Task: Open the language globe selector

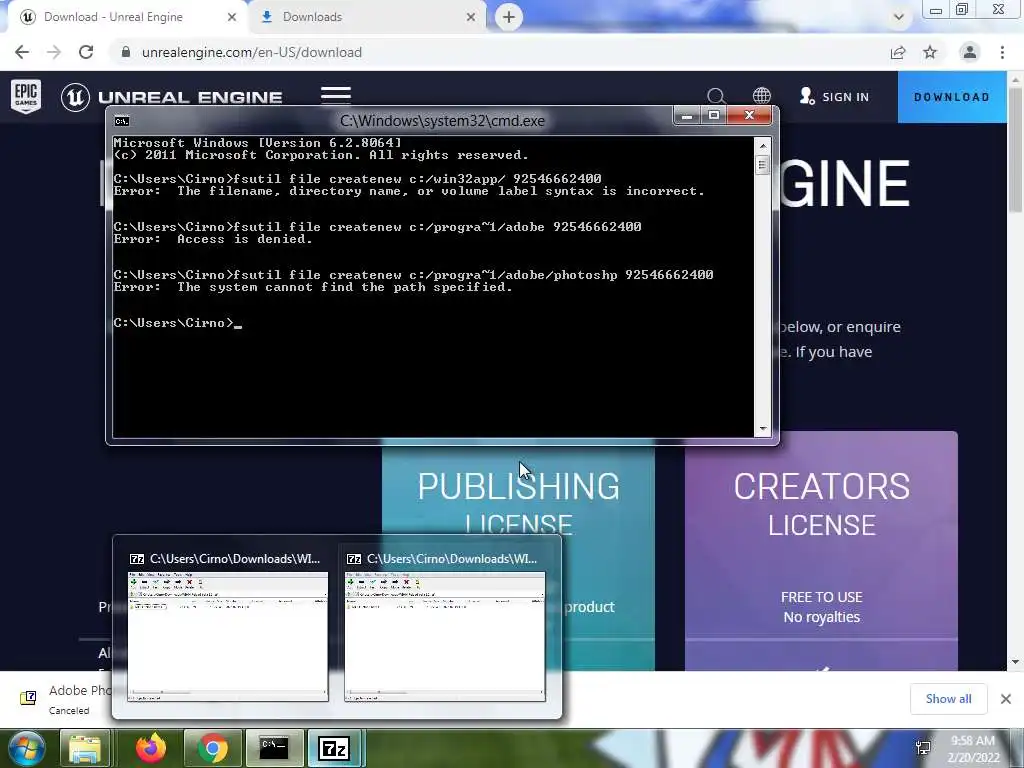Action: 761,97
